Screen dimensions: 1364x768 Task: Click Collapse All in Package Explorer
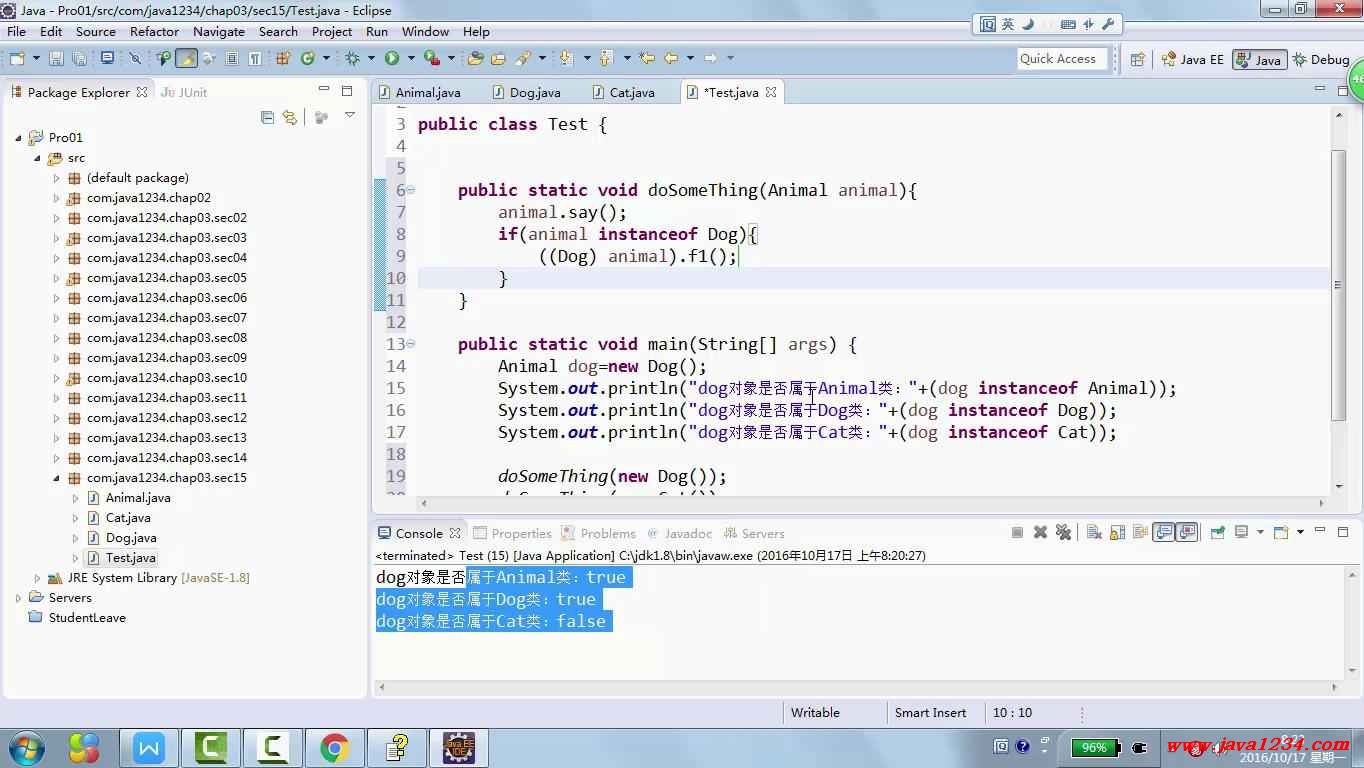pos(267,117)
